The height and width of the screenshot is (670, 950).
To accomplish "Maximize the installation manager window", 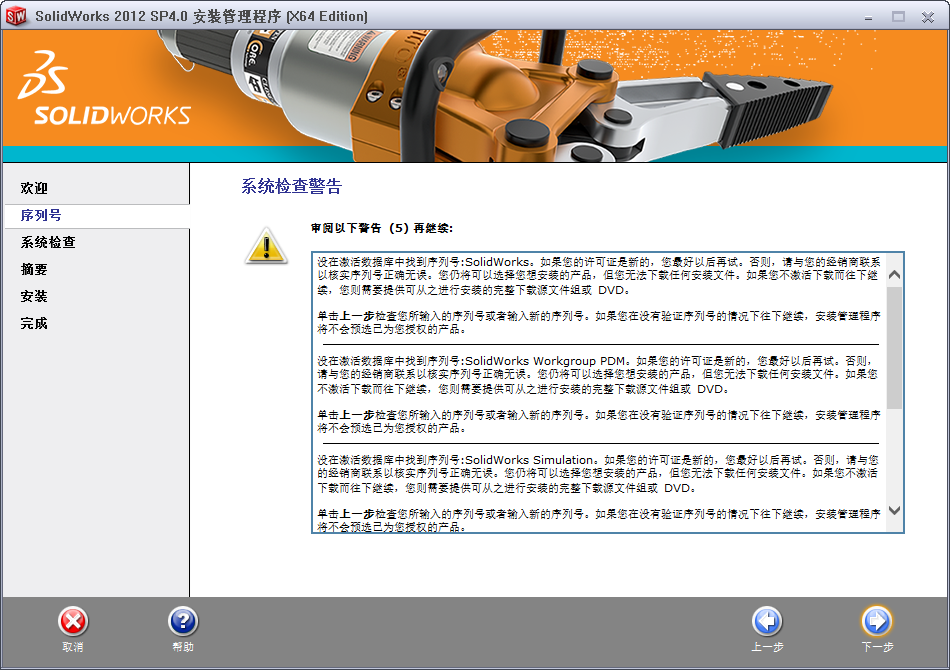I will pos(898,17).
